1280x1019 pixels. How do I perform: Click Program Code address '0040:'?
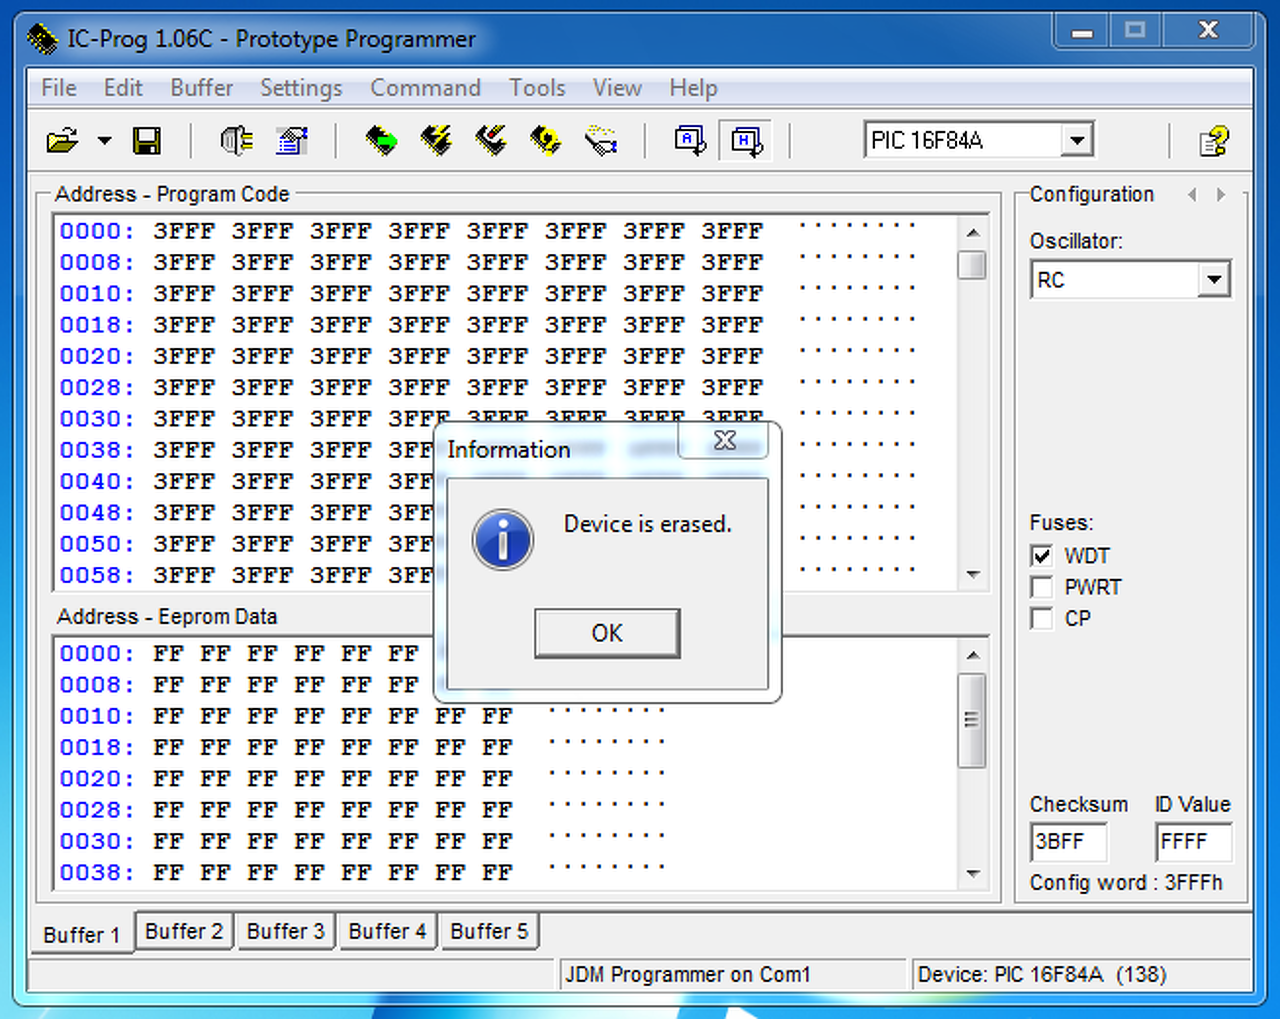(96, 481)
